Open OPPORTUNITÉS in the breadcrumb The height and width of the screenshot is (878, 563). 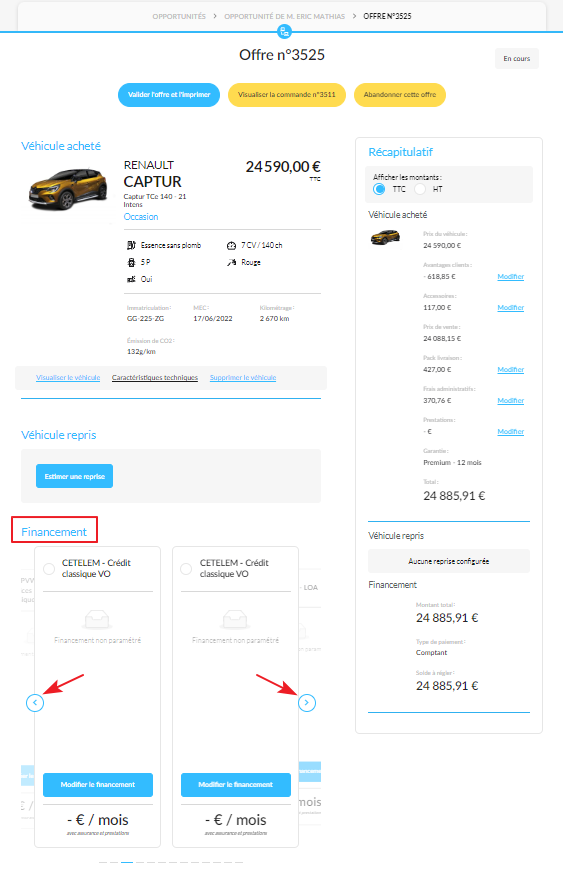pos(179,16)
